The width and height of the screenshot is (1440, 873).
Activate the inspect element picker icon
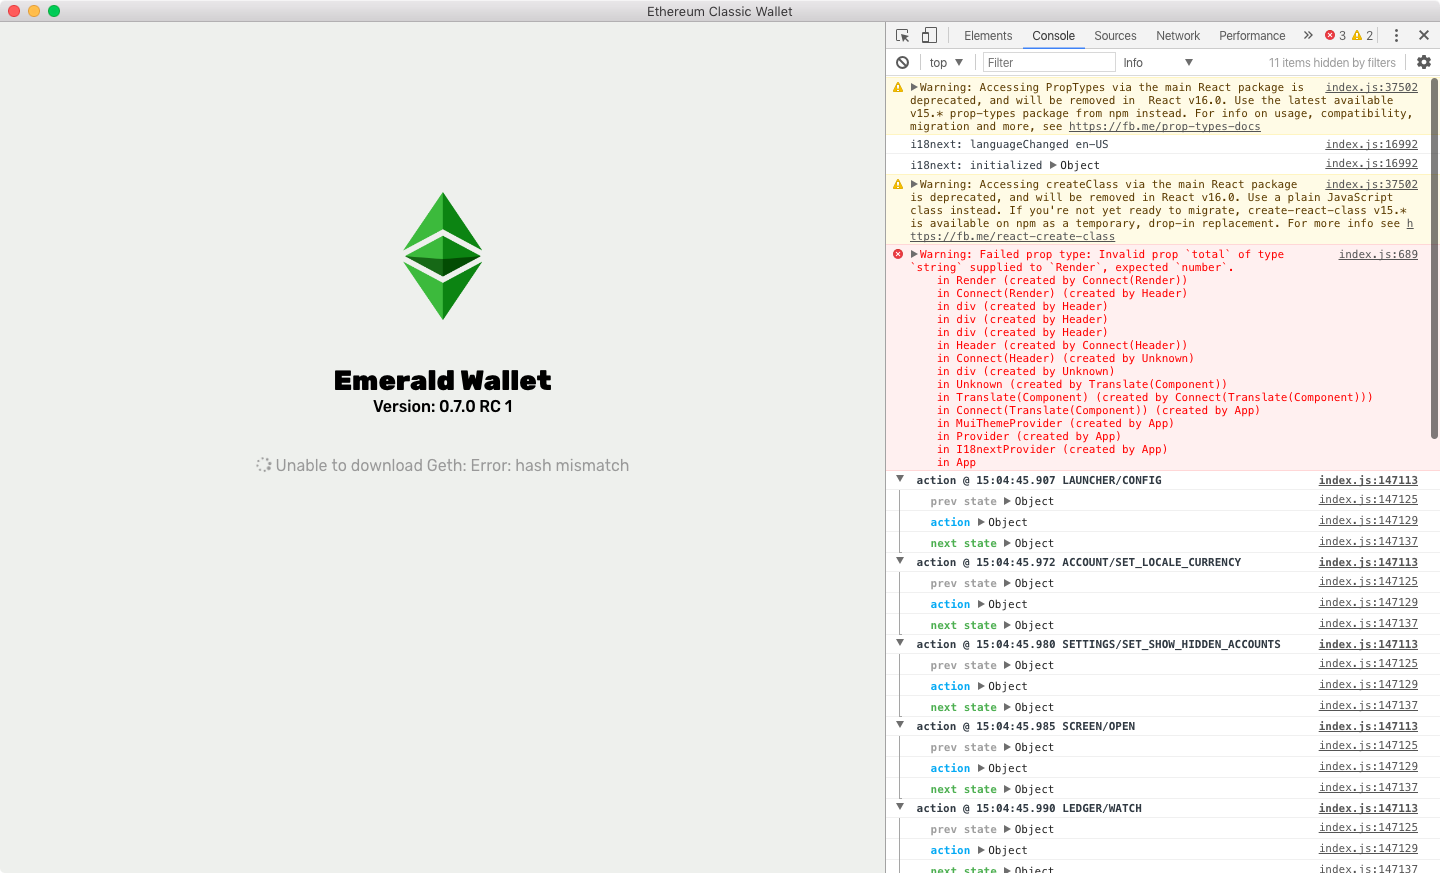(903, 35)
